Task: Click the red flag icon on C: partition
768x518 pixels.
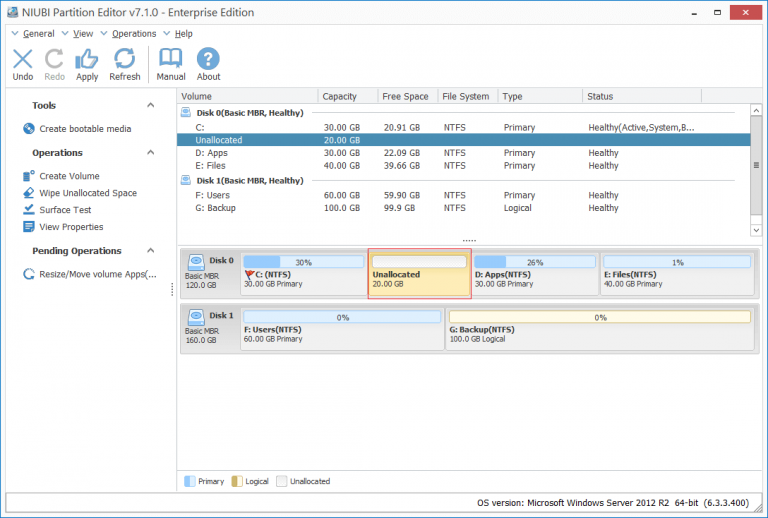Action: click(x=249, y=275)
